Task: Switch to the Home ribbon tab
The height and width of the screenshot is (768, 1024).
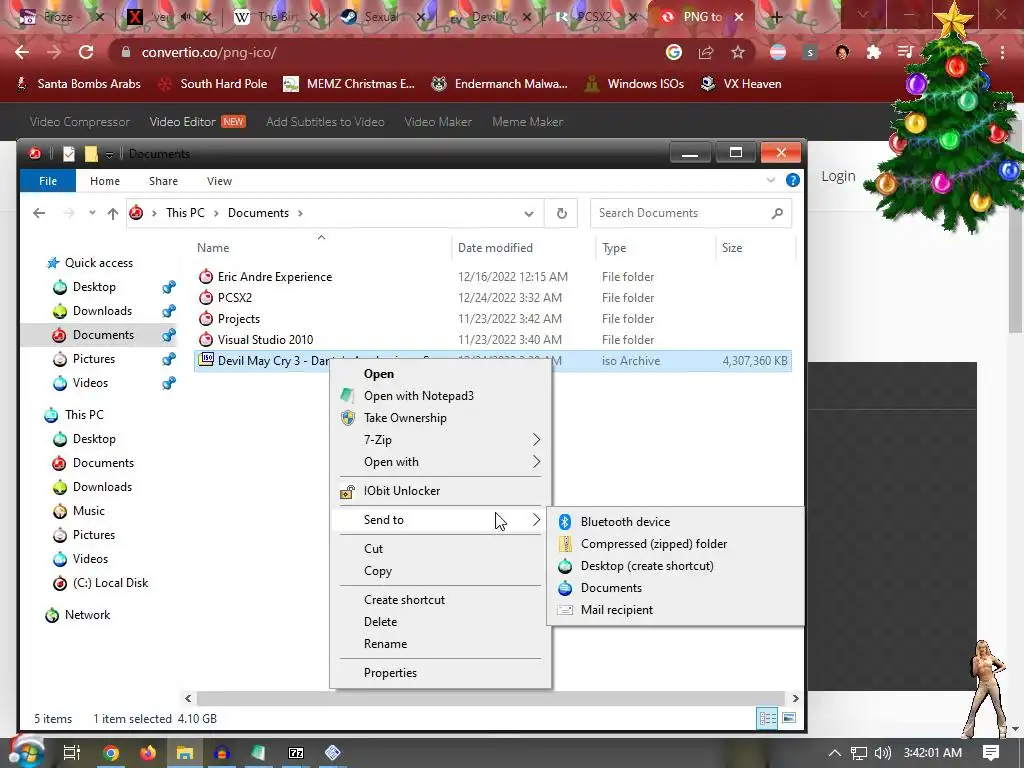Action: 104,181
